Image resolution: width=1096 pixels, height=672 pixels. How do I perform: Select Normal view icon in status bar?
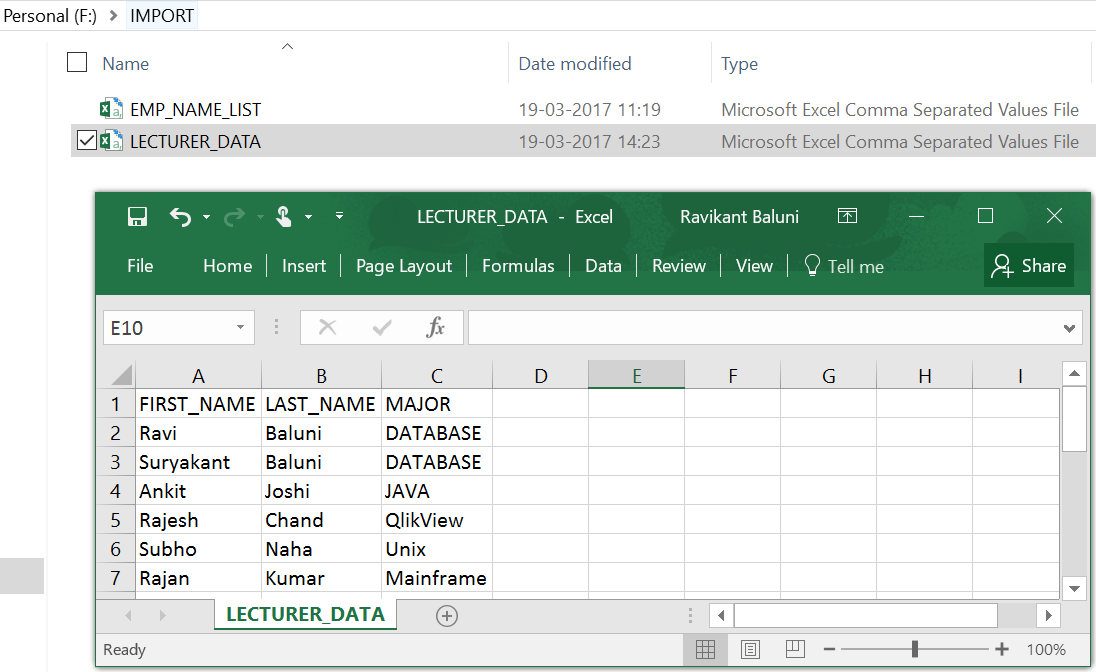pos(705,650)
